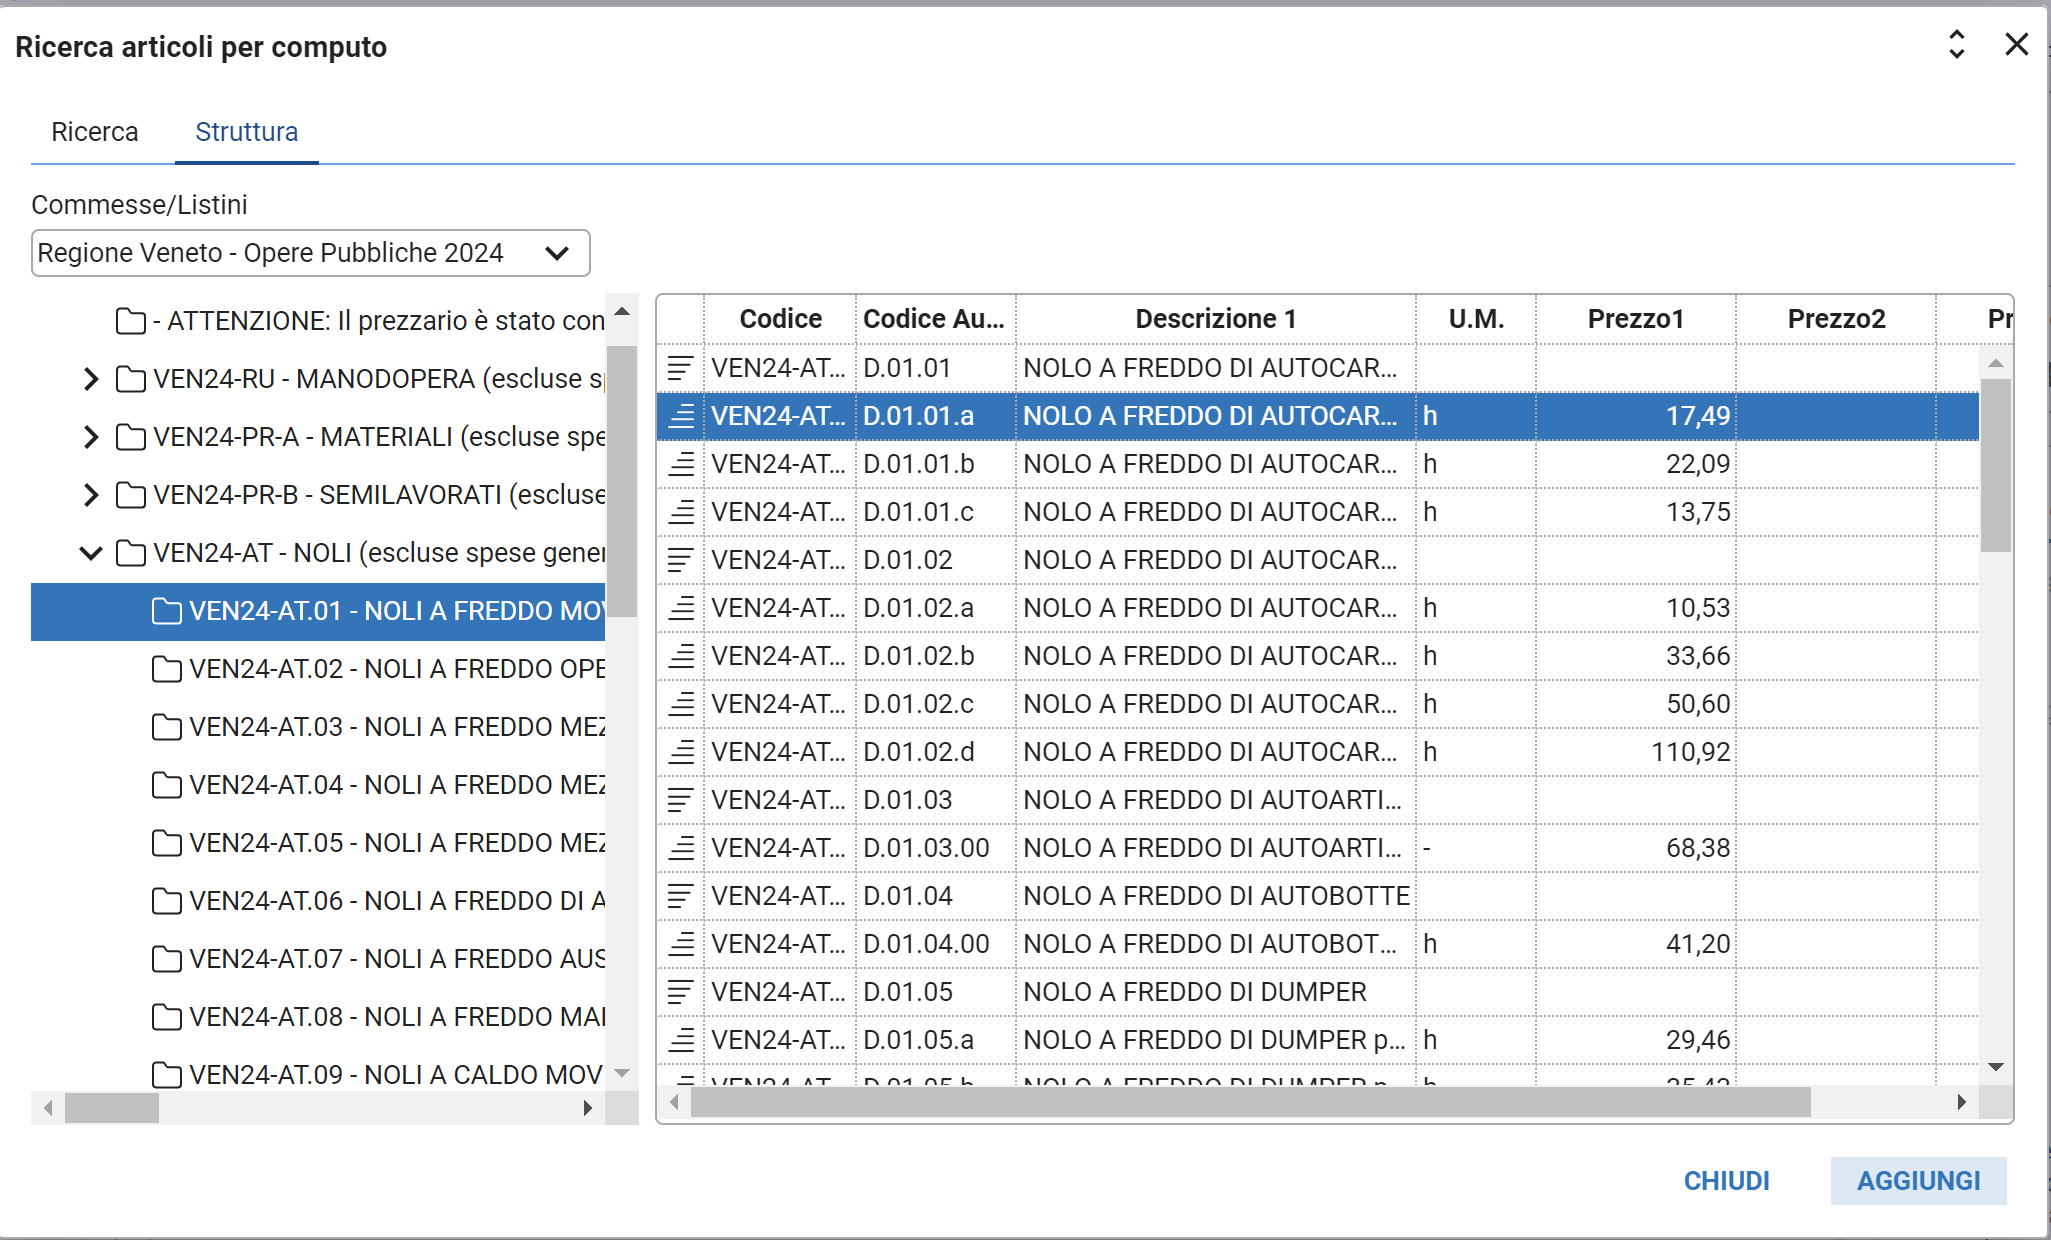Expand the VEN24-PR-A MATERIALI node
This screenshot has height=1240, width=2051.
tap(91, 437)
